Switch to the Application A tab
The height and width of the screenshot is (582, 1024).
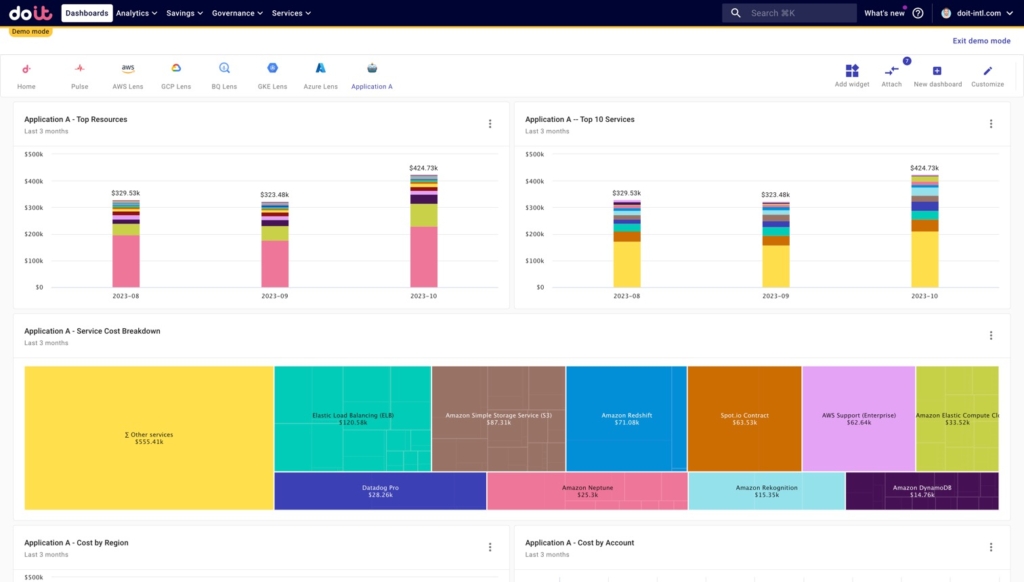pyautogui.click(x=372, y=76)
